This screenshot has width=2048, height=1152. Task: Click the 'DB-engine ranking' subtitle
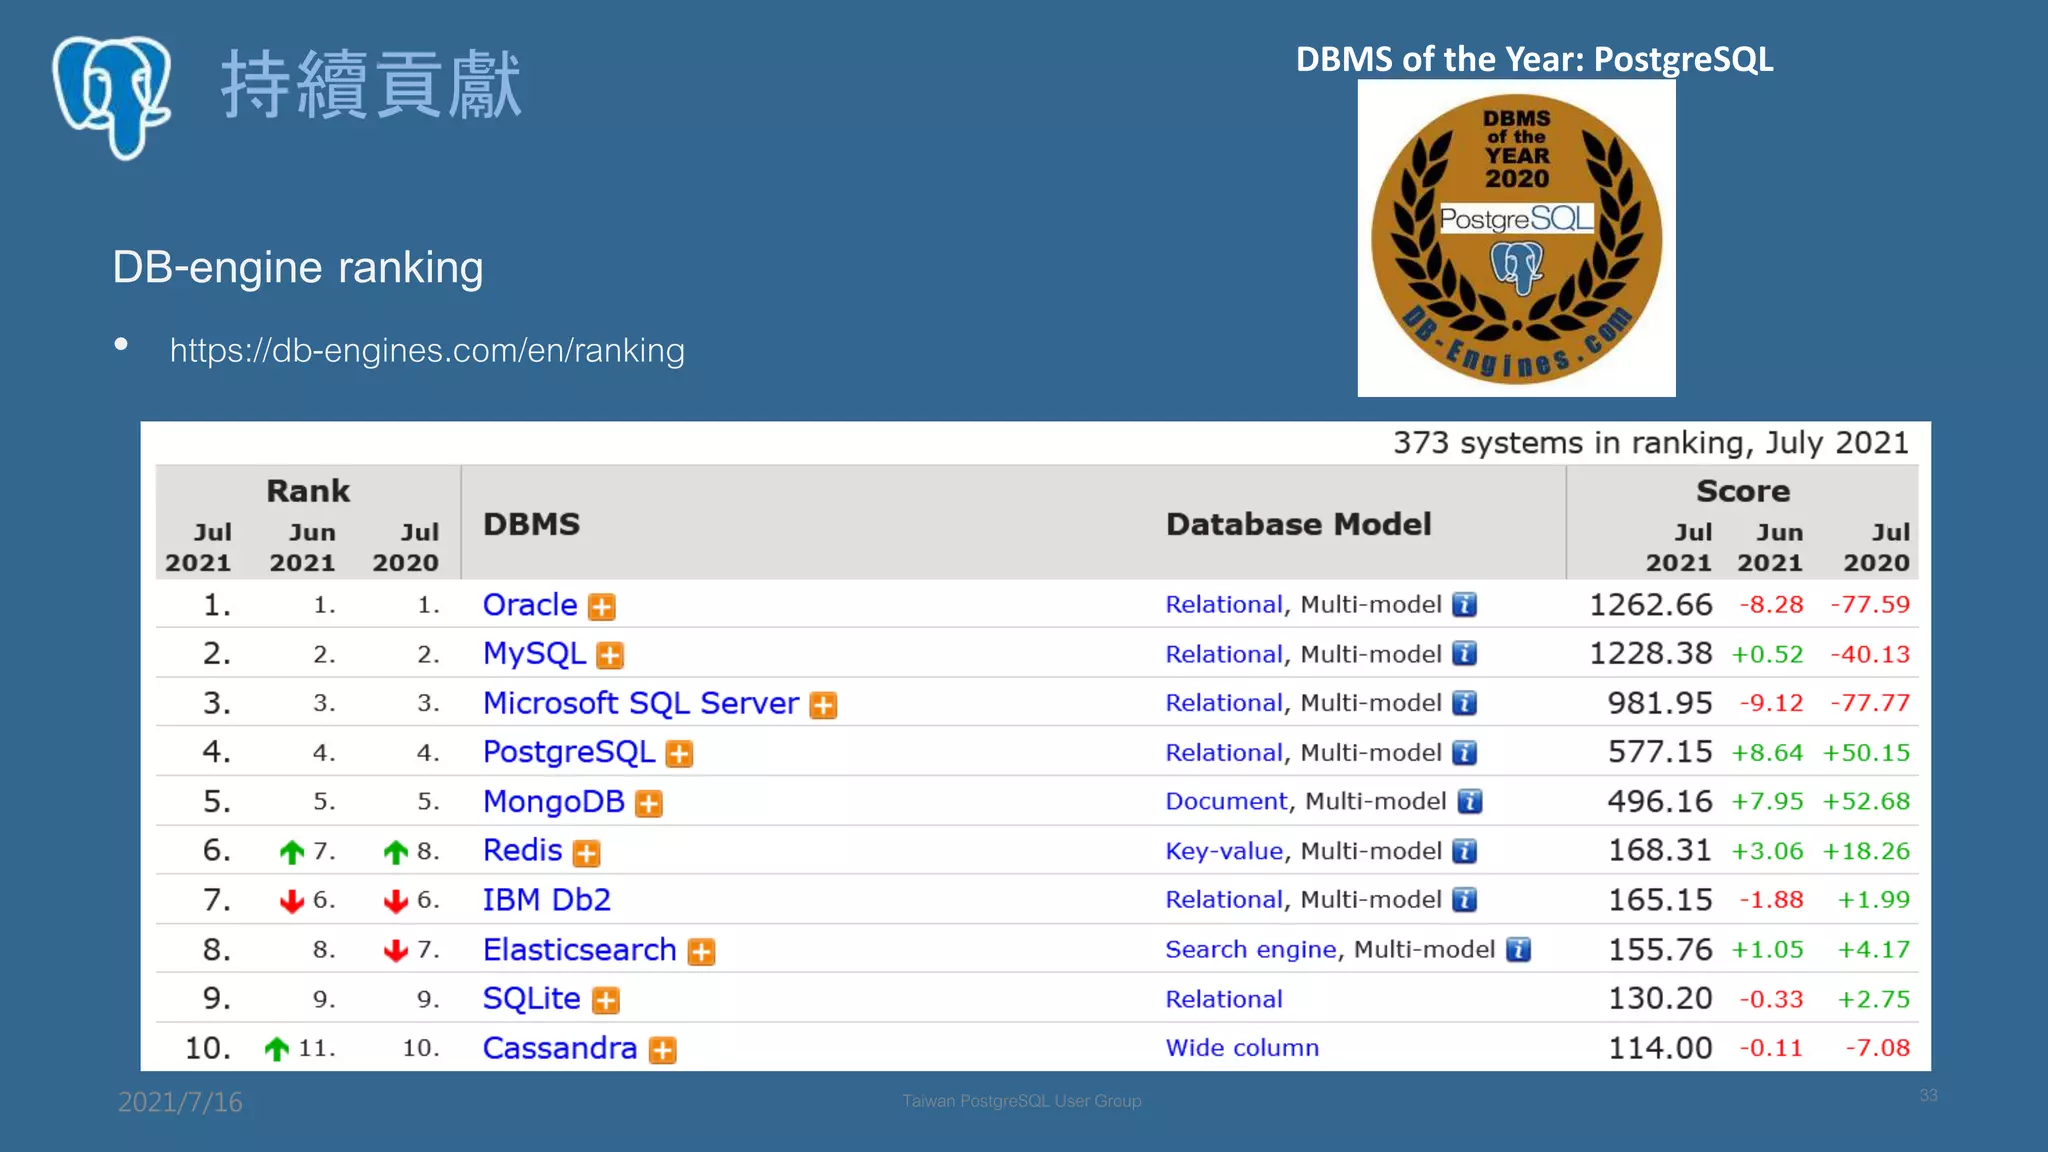[x=298, y=268]
